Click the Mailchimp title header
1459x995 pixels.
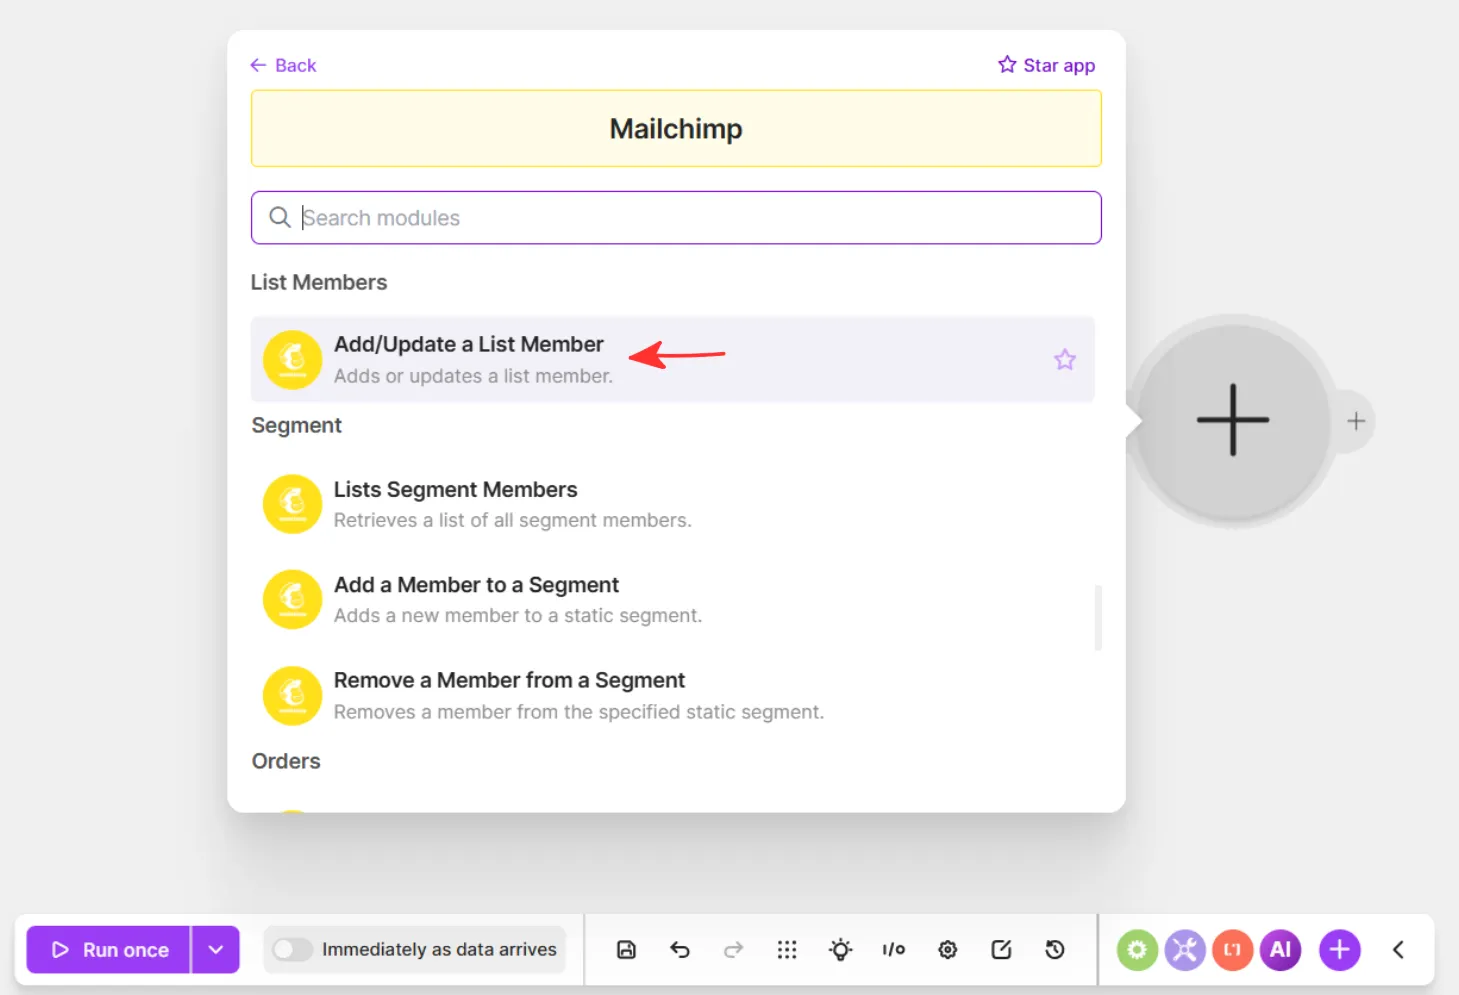[x=676, y=129]
